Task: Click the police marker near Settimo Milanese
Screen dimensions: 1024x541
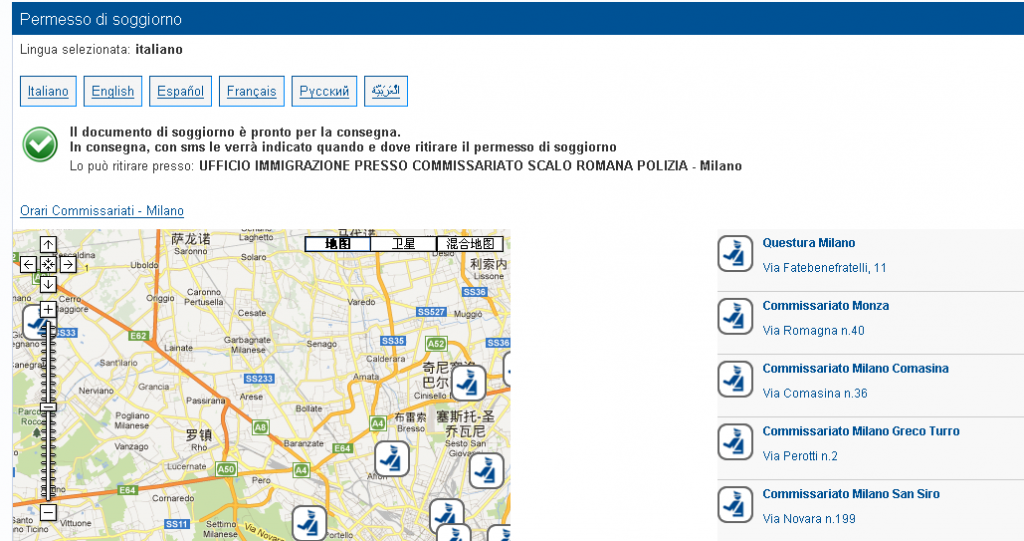Action: tap(309, 523)
